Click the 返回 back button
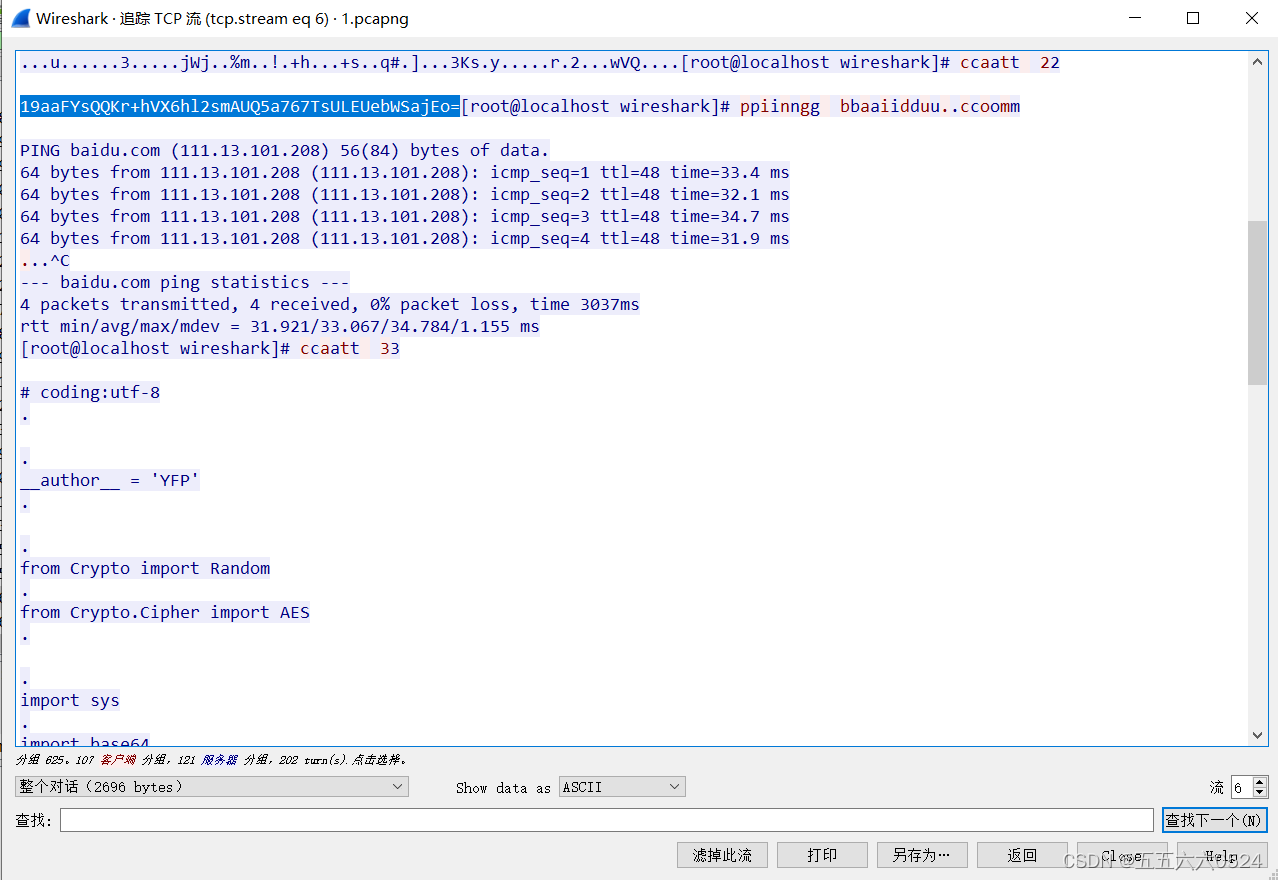The width and height of the screenshot is (1278, 880). pos(1022,855)
